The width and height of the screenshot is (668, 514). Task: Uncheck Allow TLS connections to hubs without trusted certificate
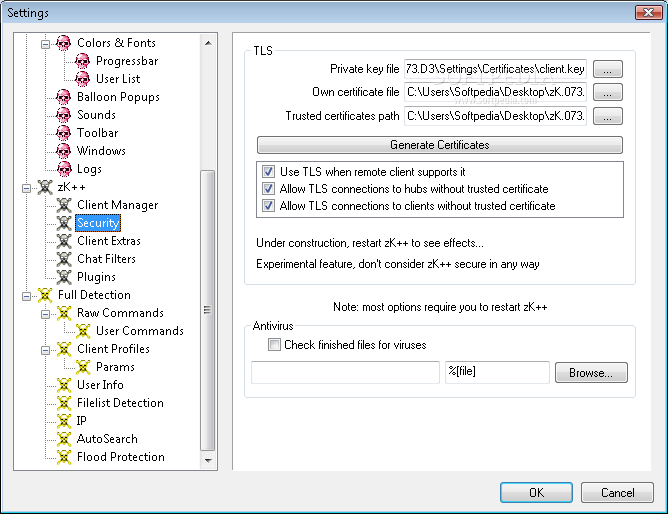pos(268,189)
